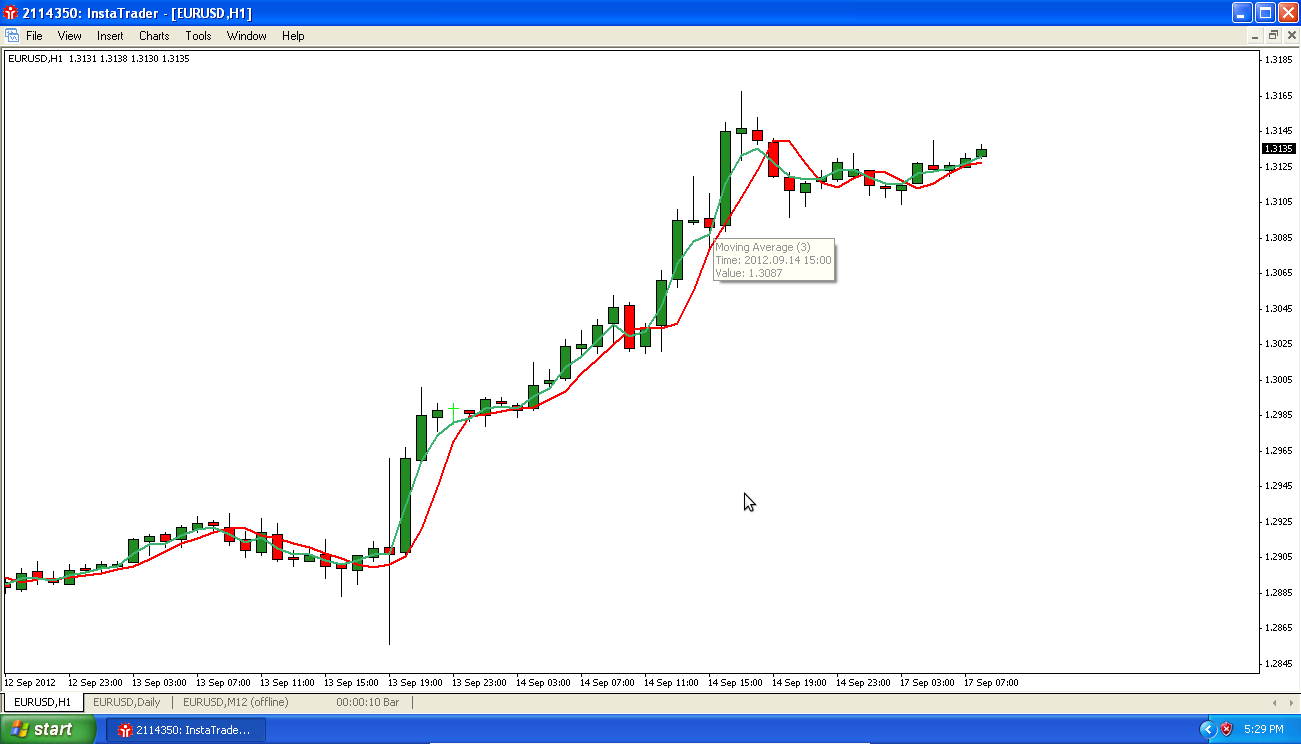Switch to the EURUSD,M12 (offline) tab

coord(236,702)
